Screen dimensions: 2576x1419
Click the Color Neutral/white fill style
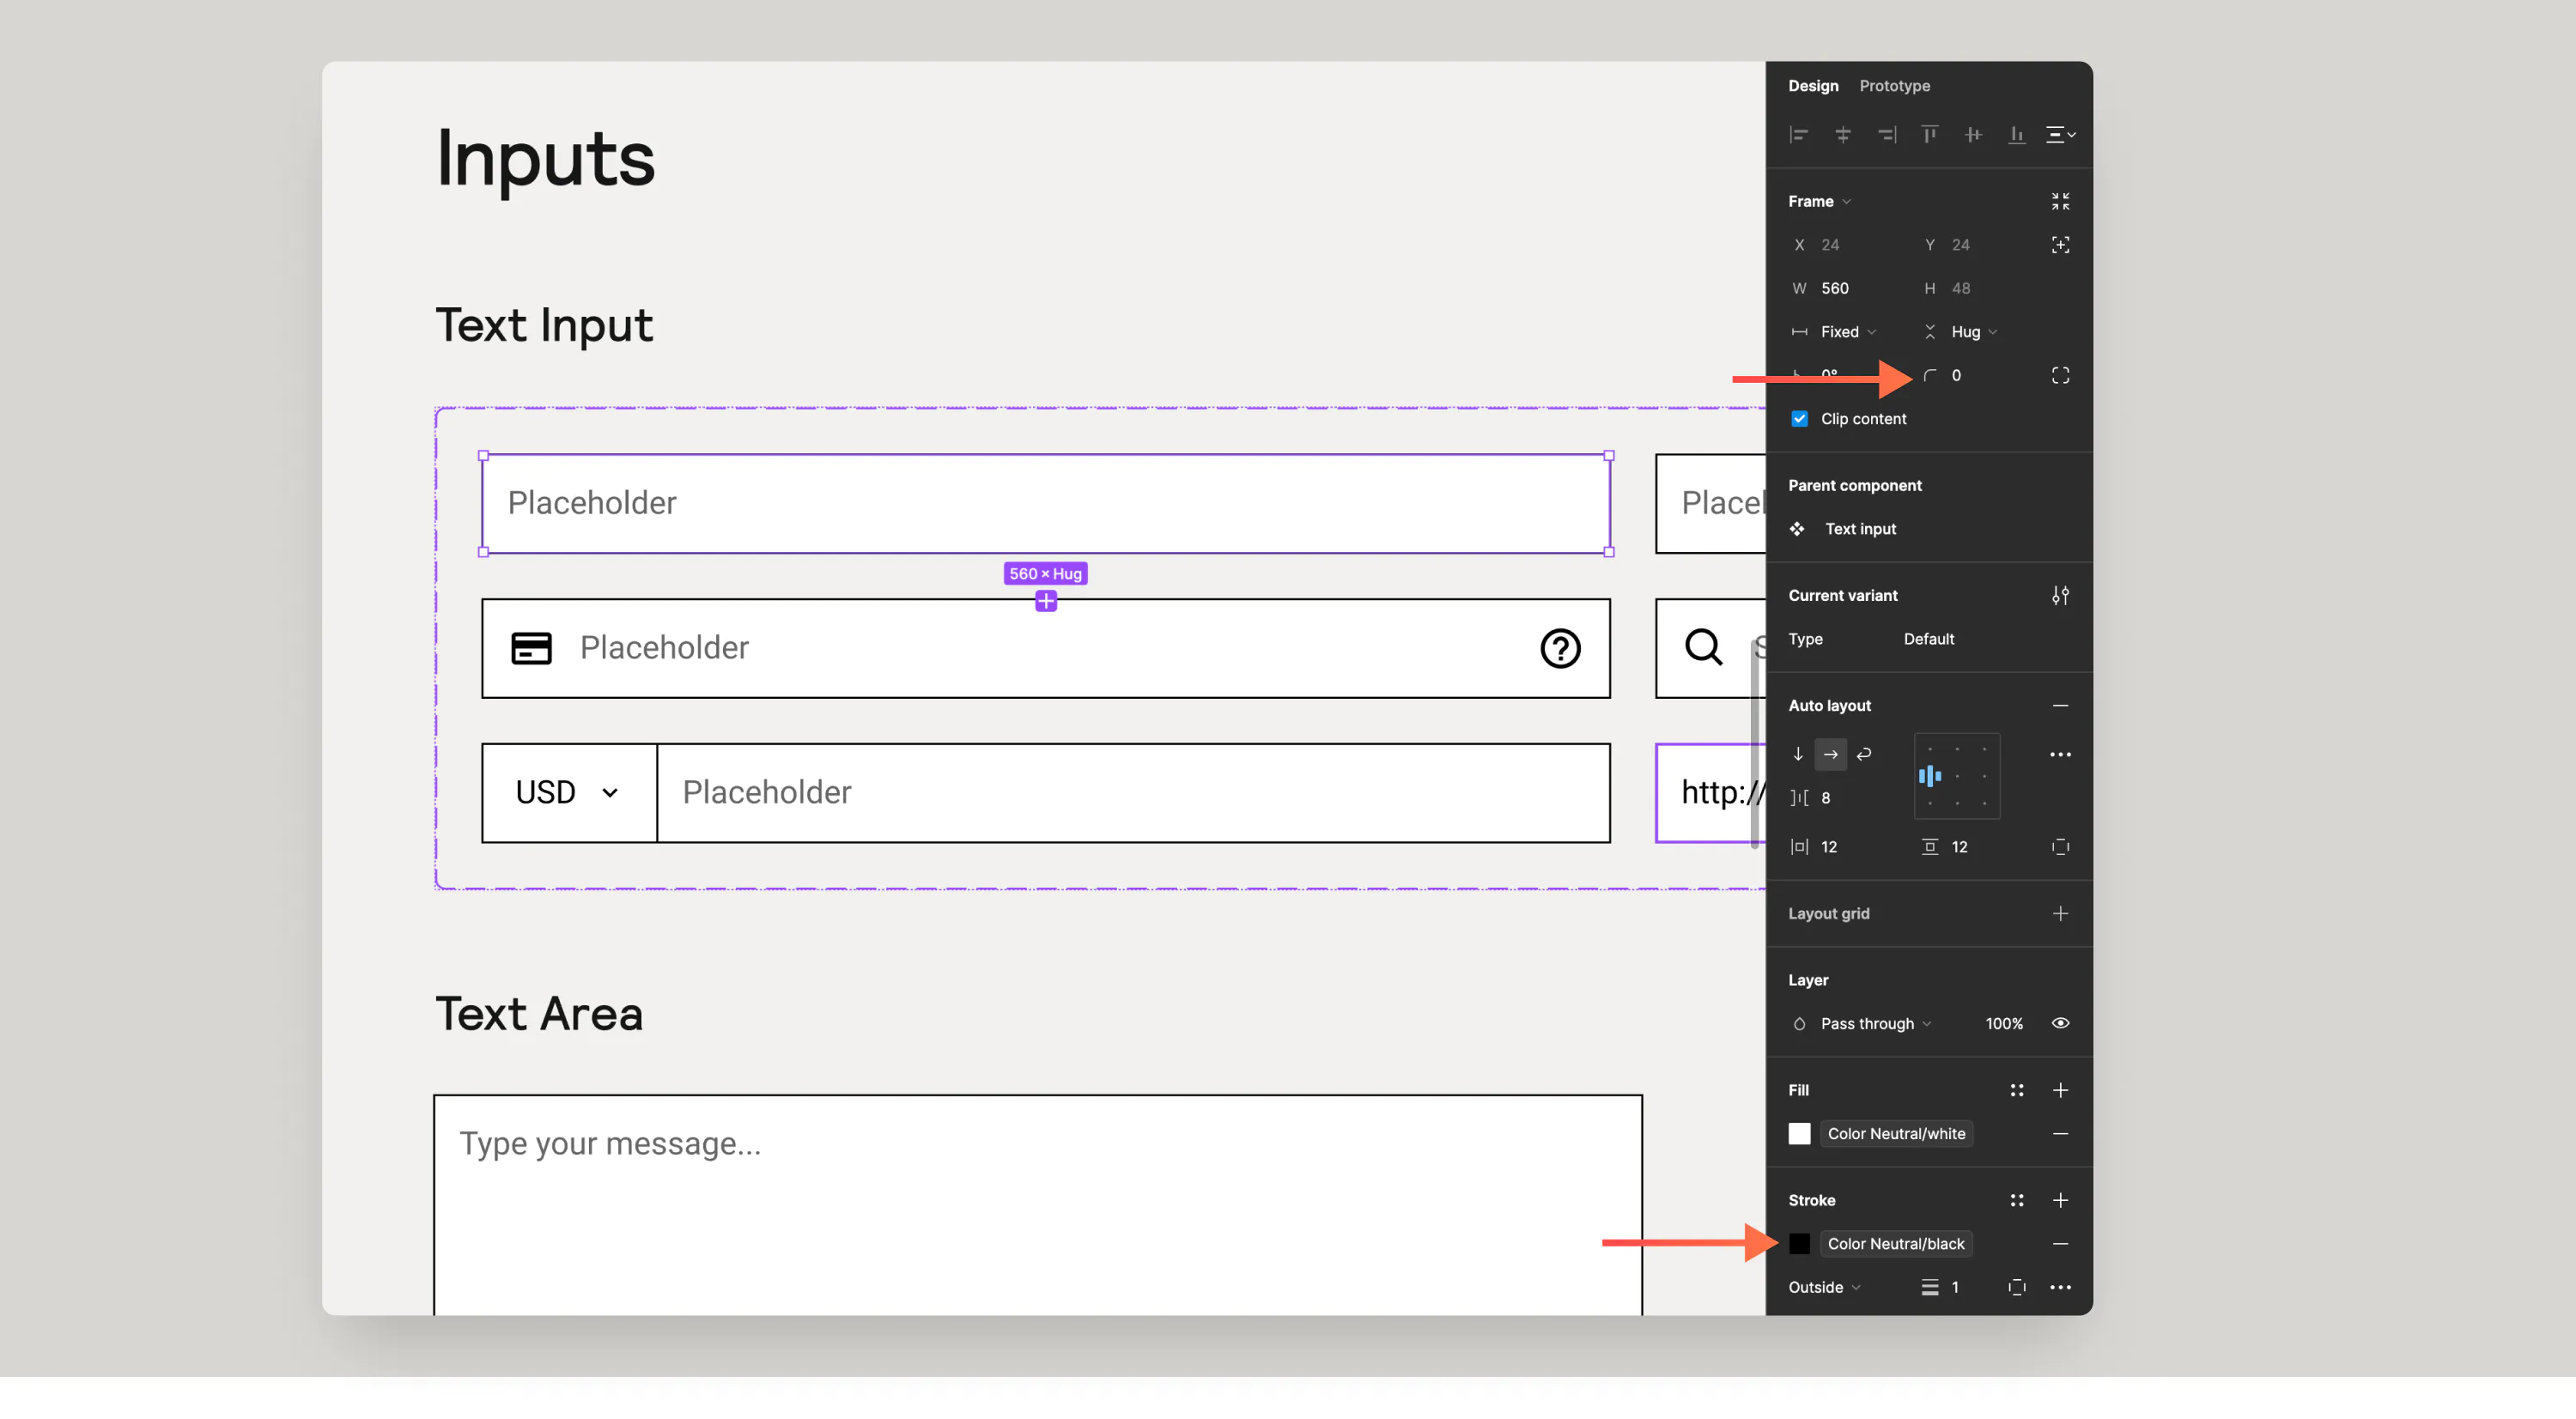[1896, 1134]
